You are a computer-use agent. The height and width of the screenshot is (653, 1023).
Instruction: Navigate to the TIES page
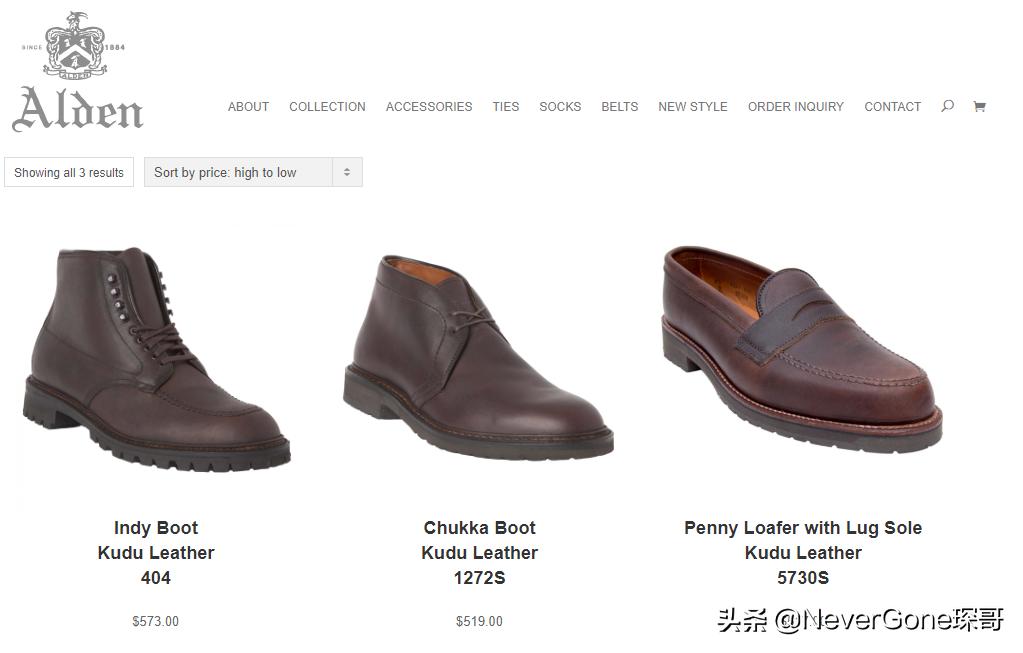coord(506,107)
